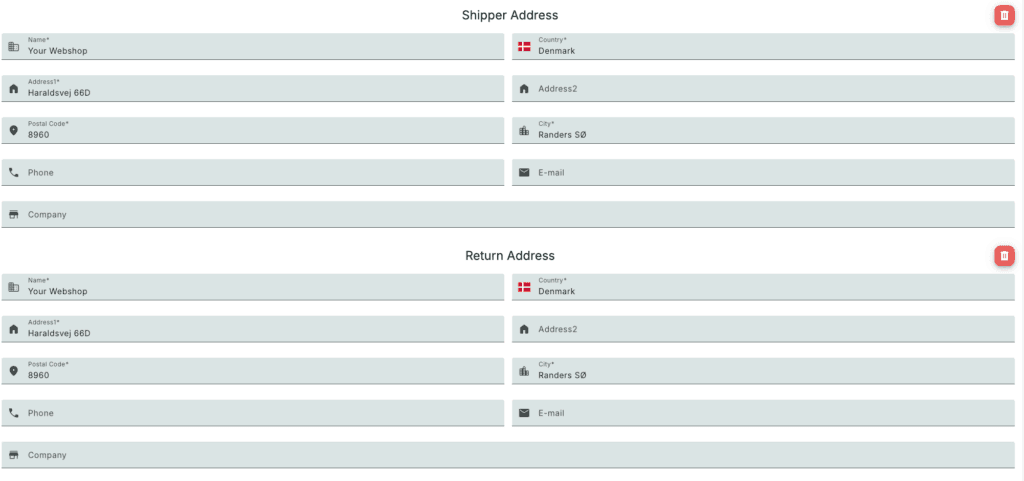1024x481 pixels.
Task: Delete the Return Address section
Action: coord(1004,256)
